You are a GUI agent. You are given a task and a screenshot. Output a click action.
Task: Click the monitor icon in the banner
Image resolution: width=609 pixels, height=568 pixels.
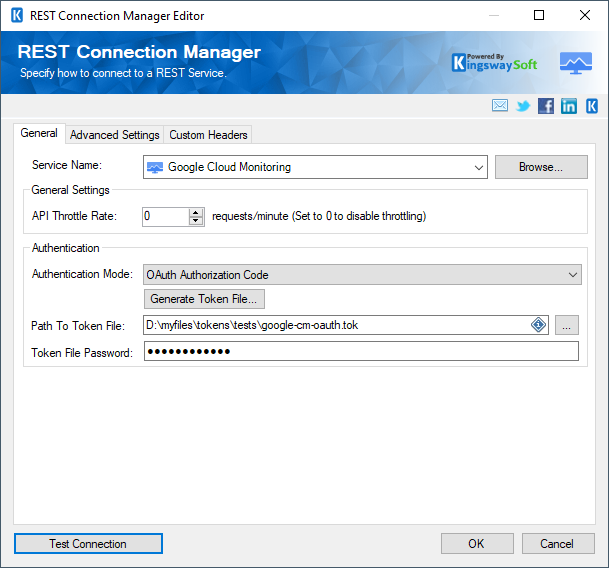(576, 63)
